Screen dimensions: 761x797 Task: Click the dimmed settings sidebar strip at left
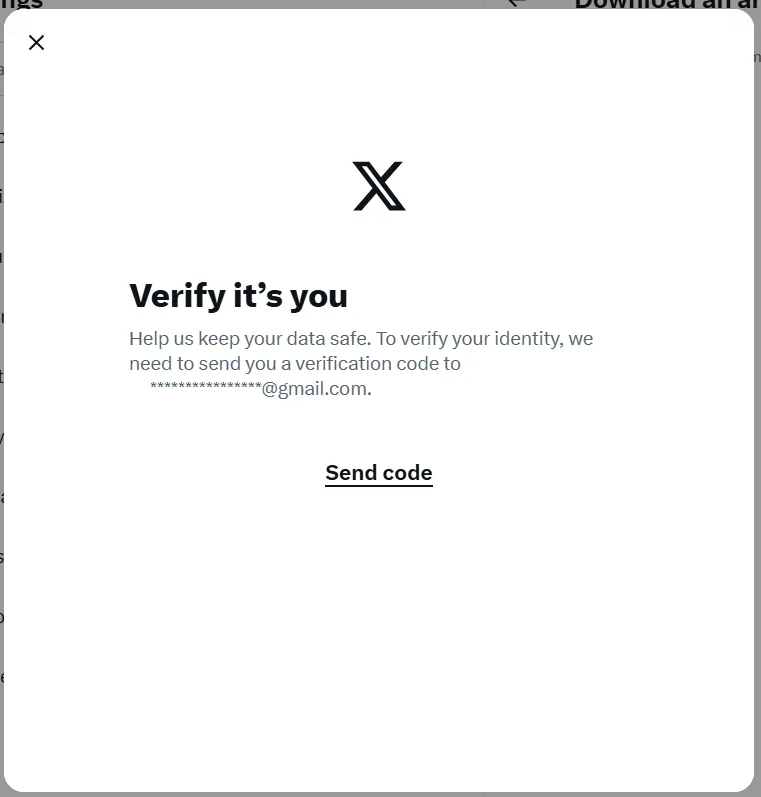tap(2, 407)
